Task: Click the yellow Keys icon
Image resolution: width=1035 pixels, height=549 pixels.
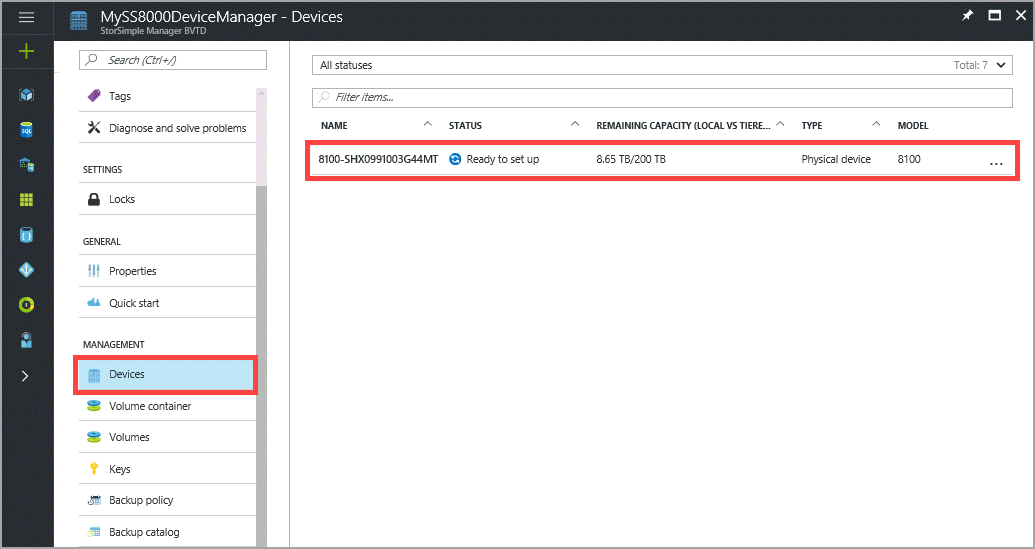Action: point(94,469)
